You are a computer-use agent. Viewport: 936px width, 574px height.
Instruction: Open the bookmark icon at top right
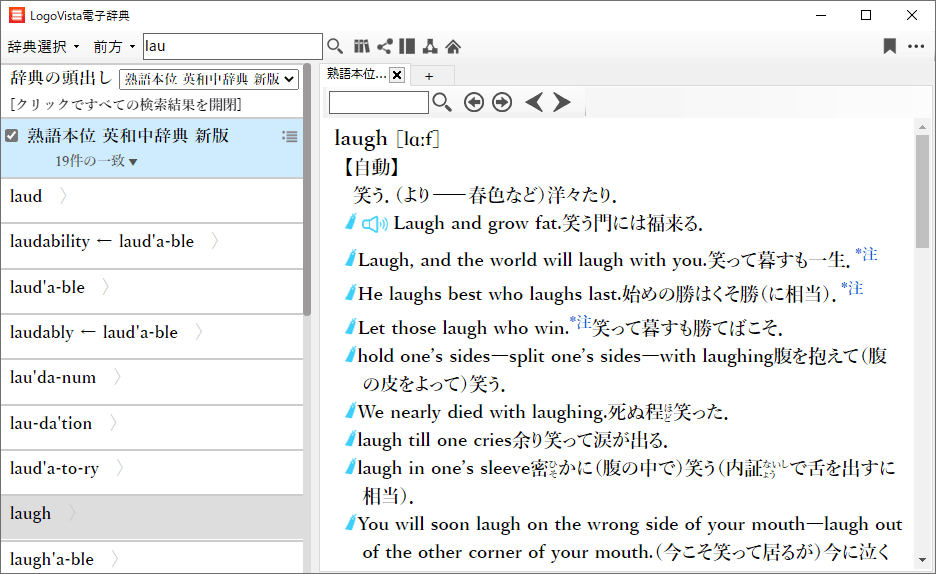tap(889, 46)
